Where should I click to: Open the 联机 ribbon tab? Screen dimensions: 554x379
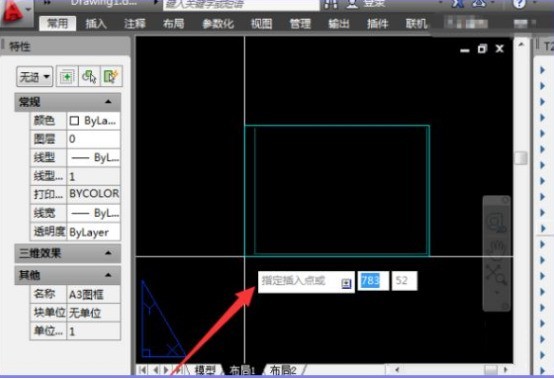(416, 24)
